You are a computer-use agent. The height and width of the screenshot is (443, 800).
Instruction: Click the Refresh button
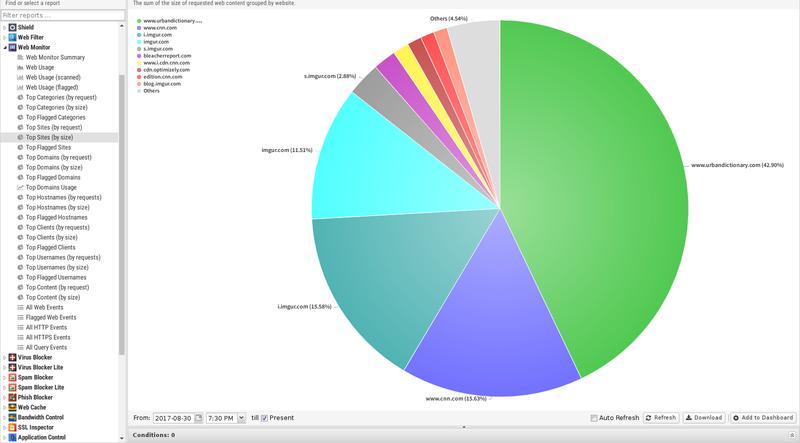(x=660, y=417)
